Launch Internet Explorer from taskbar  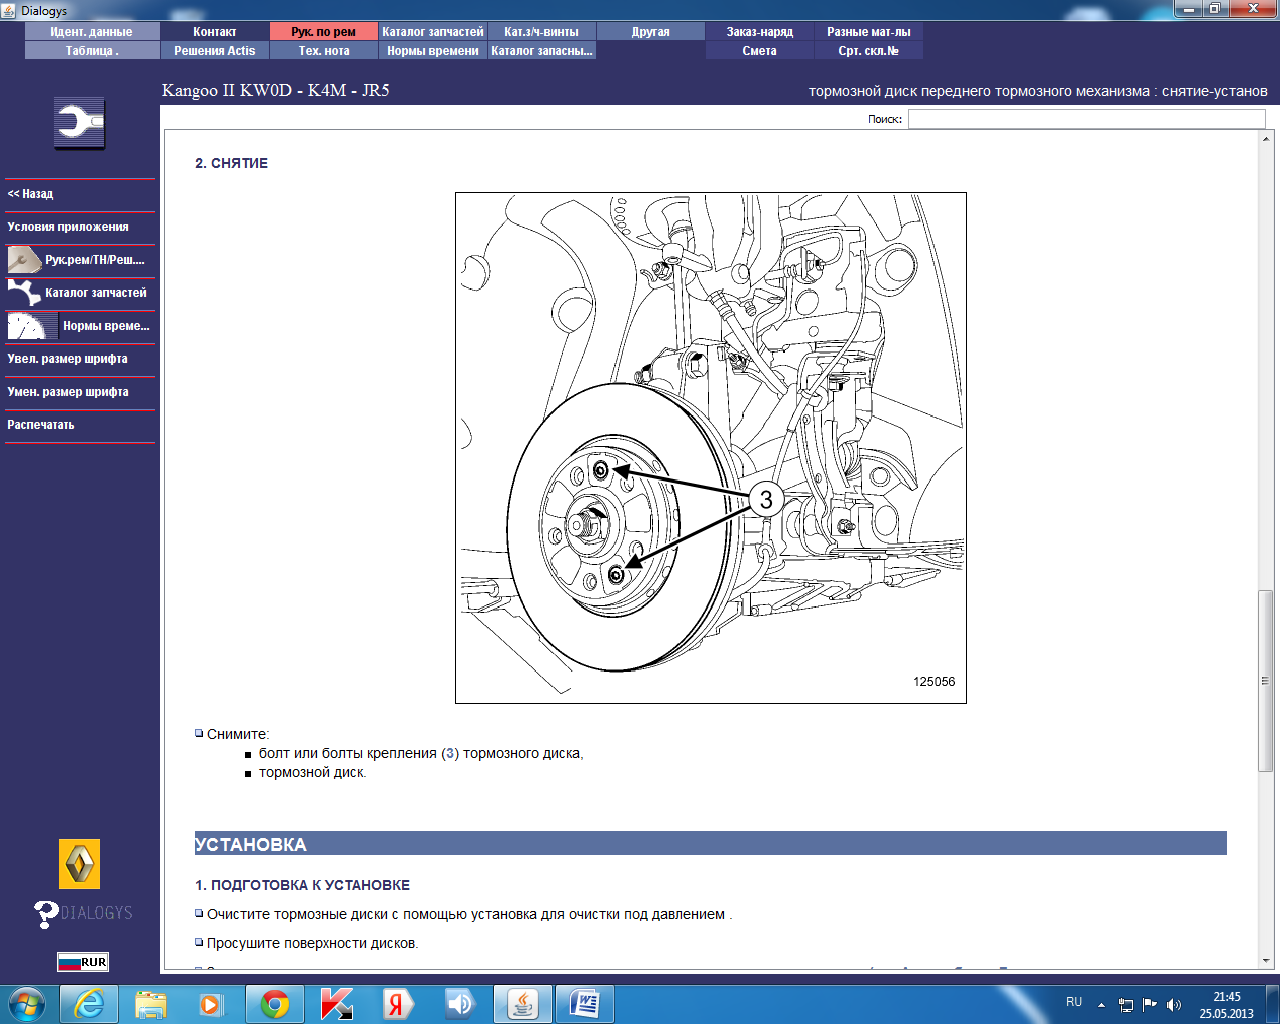(x=89, y=1004)
